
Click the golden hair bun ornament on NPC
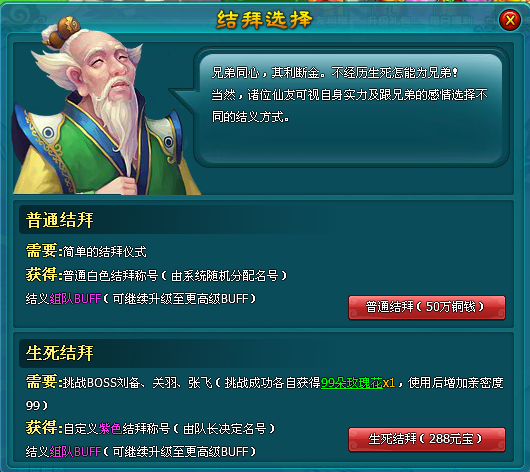click(x=64, y=31)
